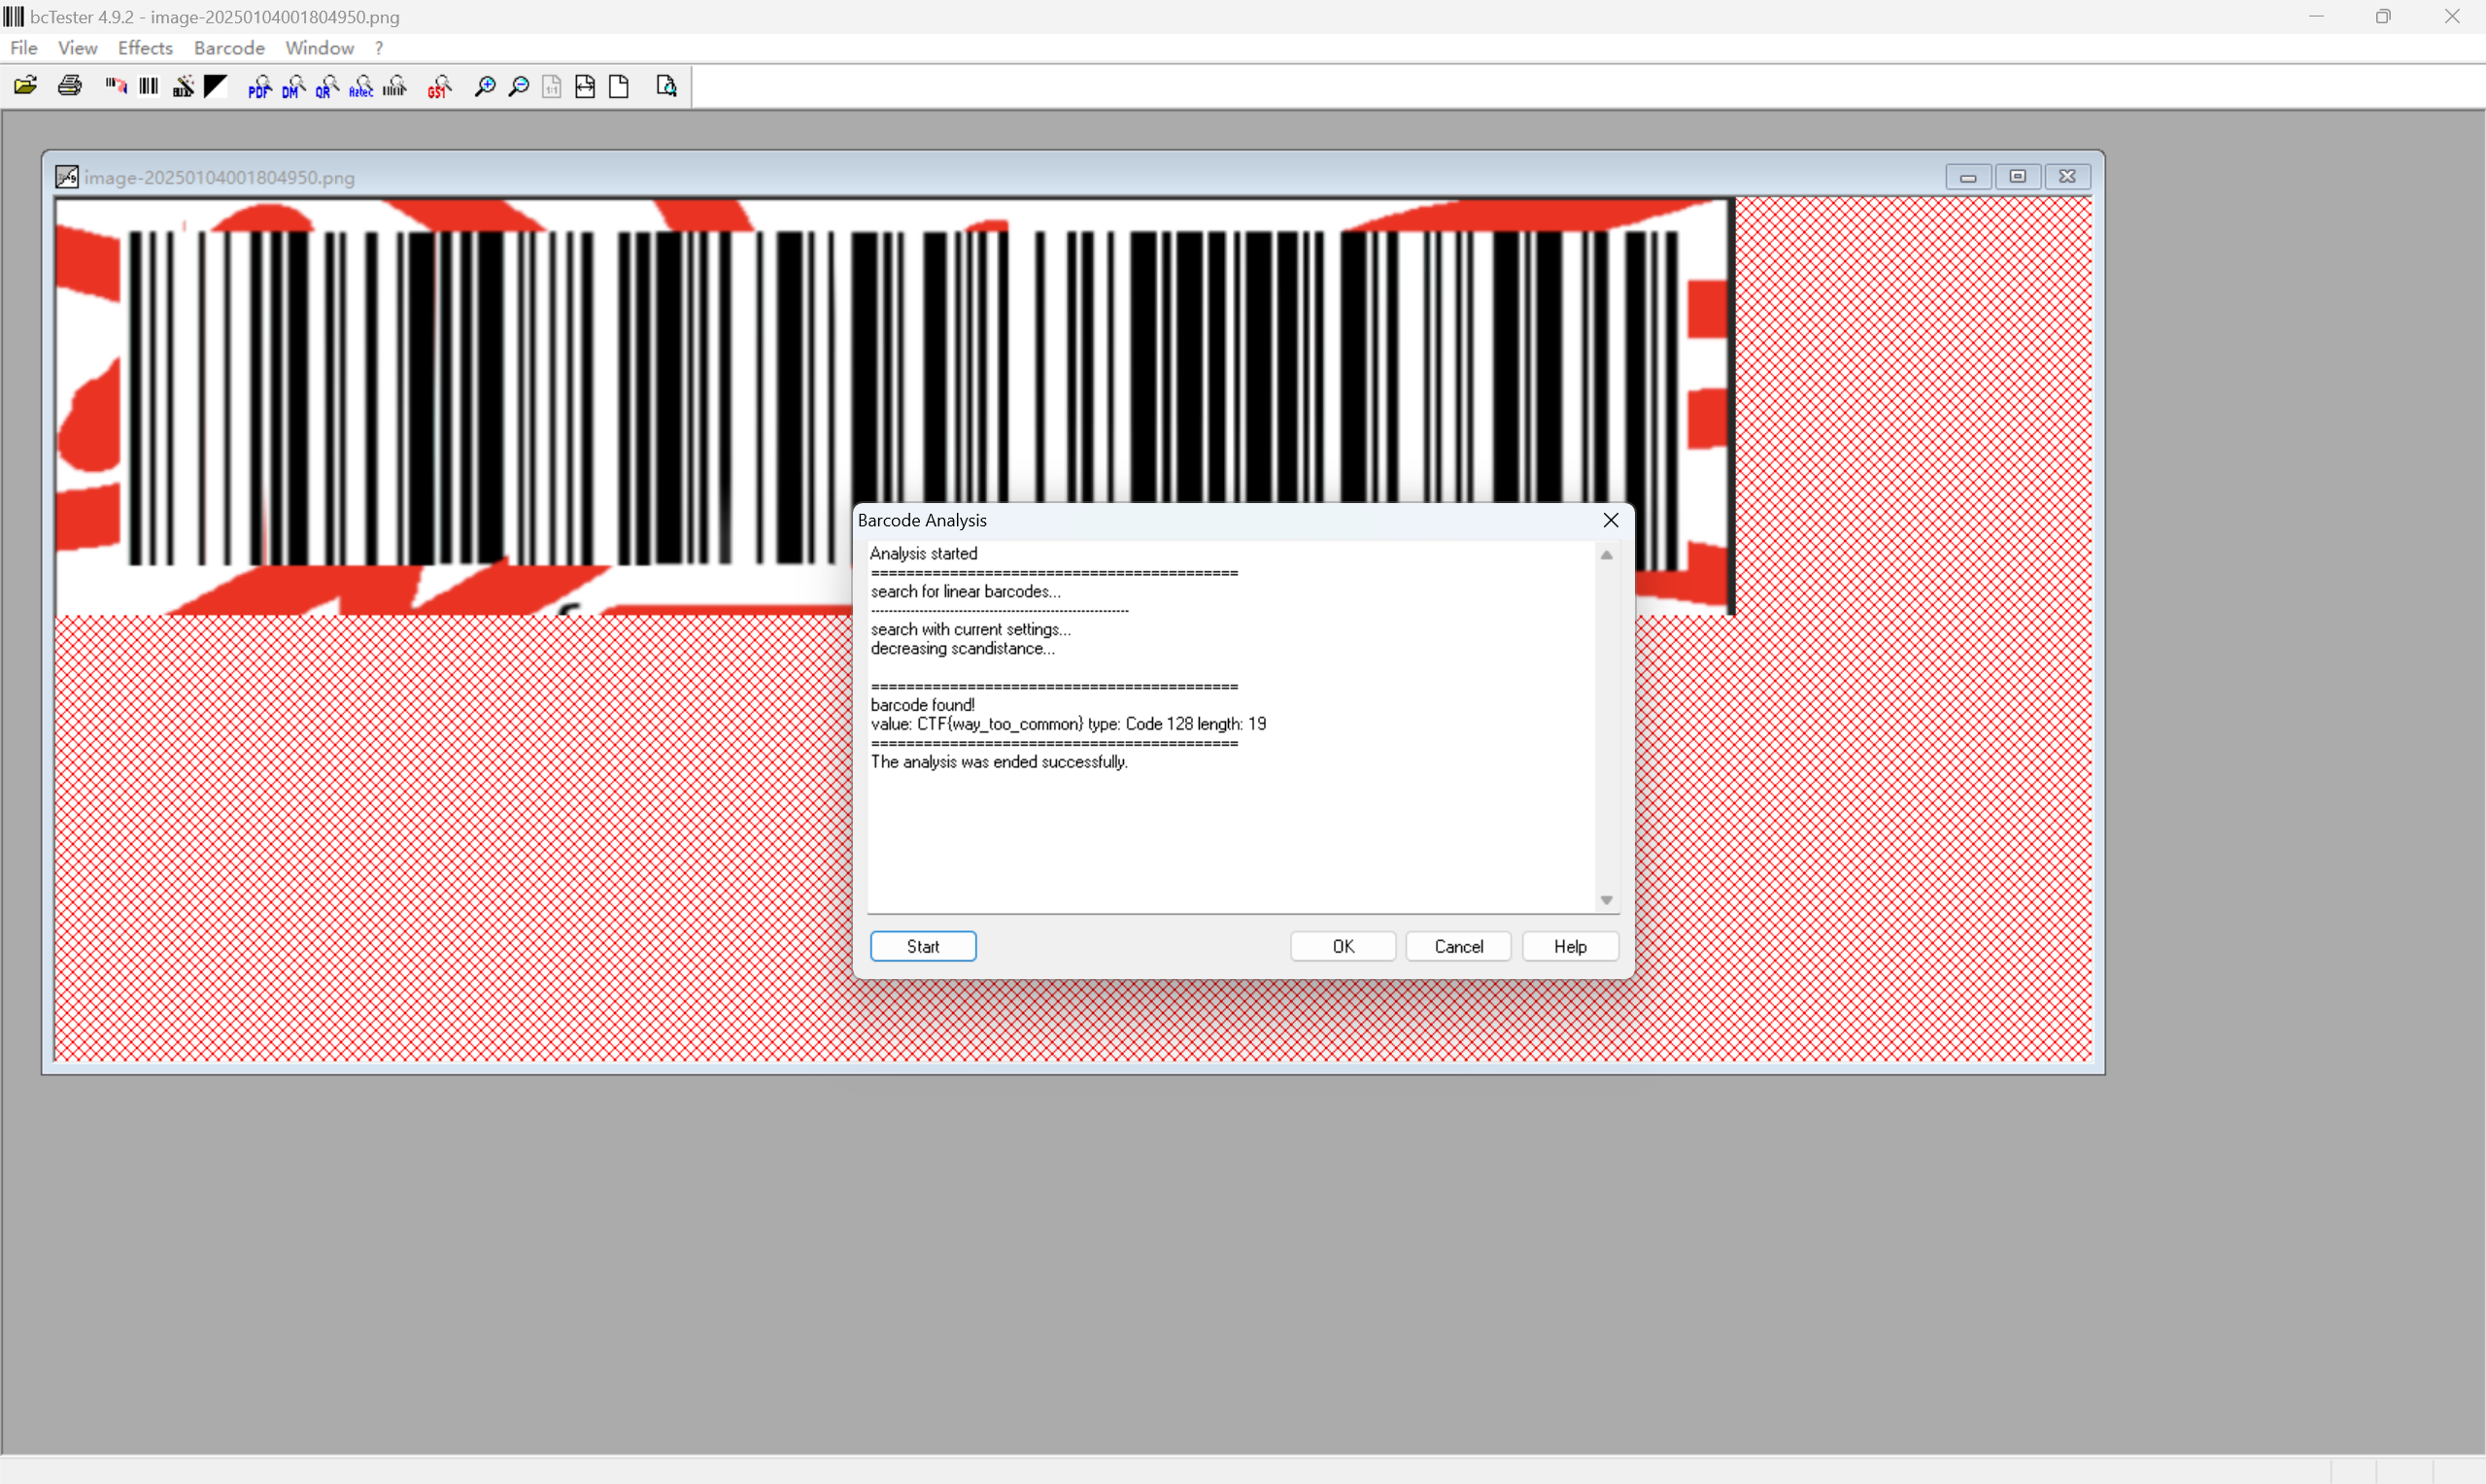The width and height of the screenshot is (2486, 1484).
Task: Click the decoded value line CTF{way_too_common}
Action: pos(1068,724)
